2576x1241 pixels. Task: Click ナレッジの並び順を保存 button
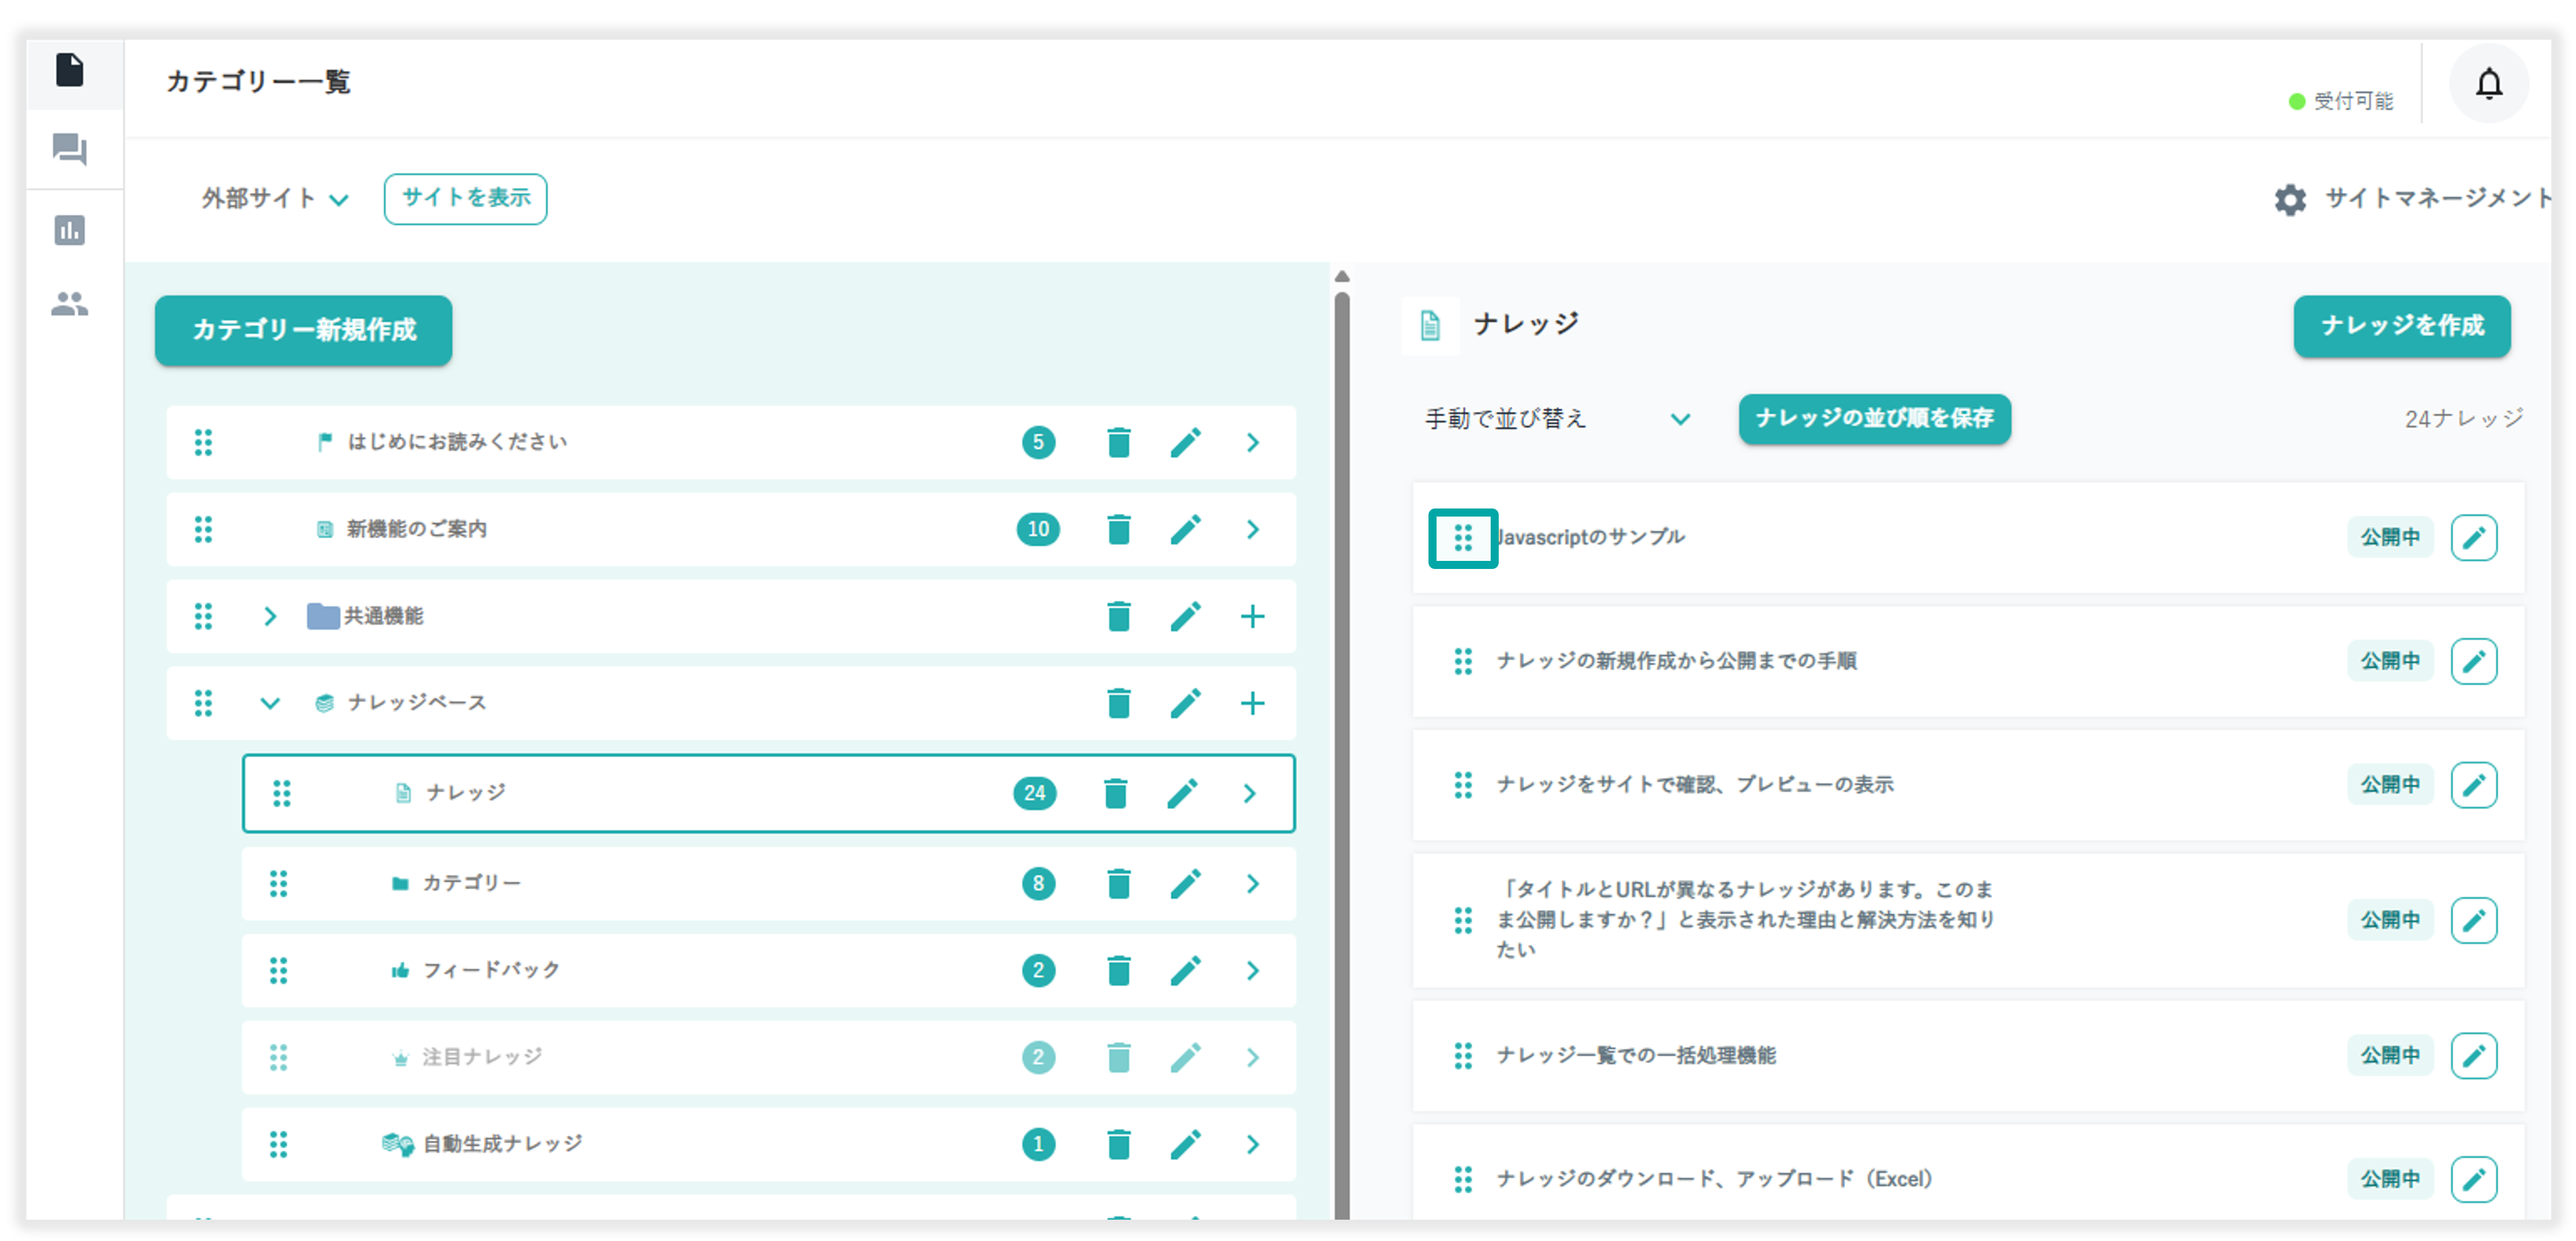pyautogui.click(x=1874, y=419)
